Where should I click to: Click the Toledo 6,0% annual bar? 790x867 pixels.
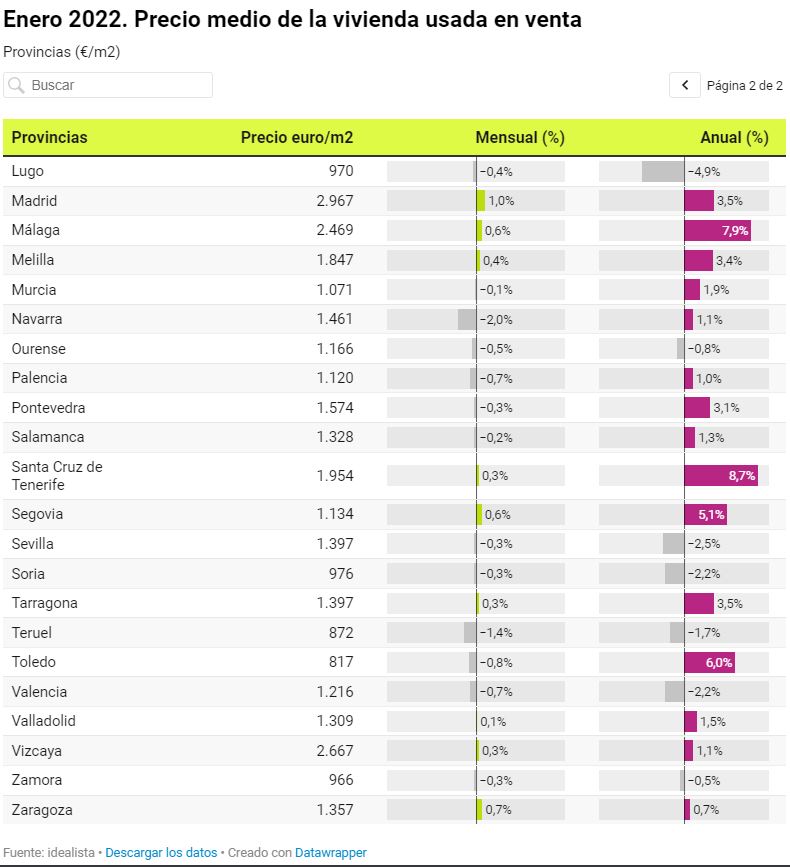pos(709,662)
